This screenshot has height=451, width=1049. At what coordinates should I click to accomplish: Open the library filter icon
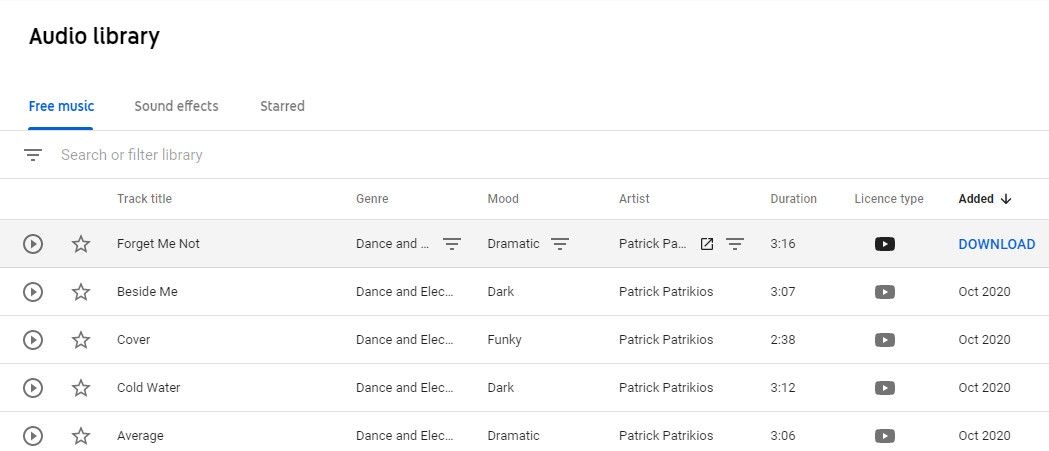[x=33, y=155]
